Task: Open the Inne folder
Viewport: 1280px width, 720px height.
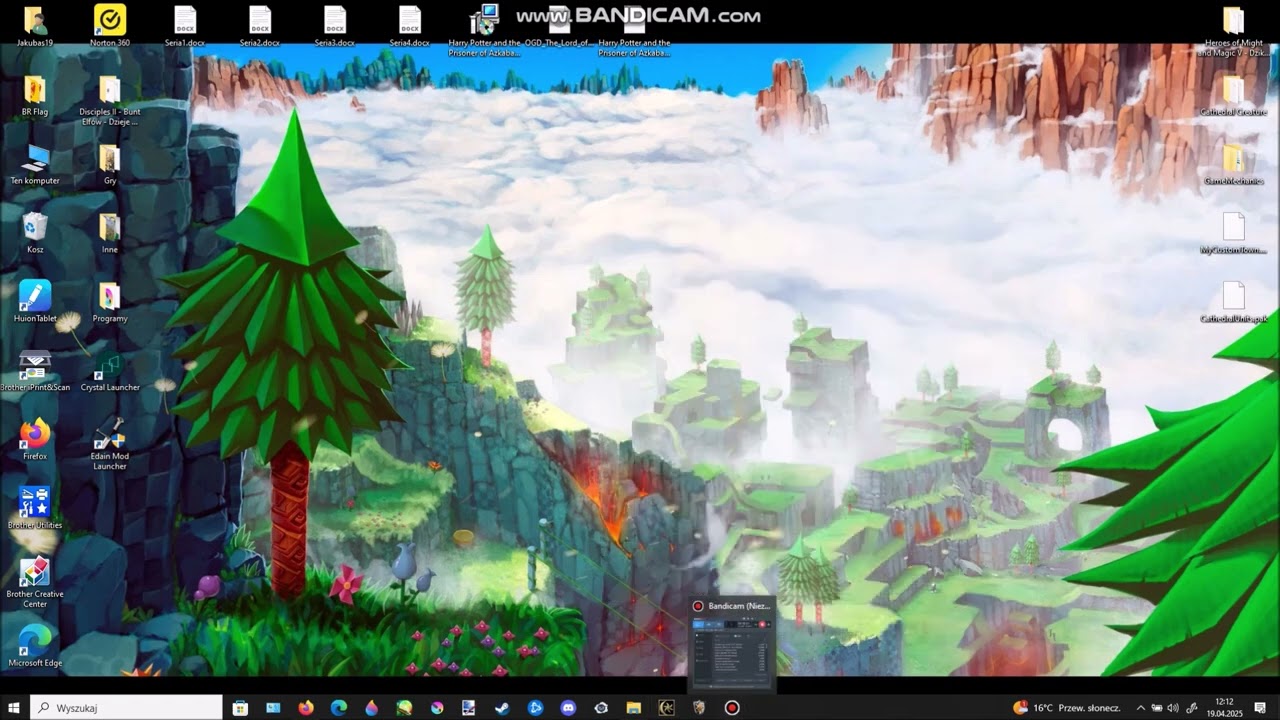Action: tap(110, 233)
